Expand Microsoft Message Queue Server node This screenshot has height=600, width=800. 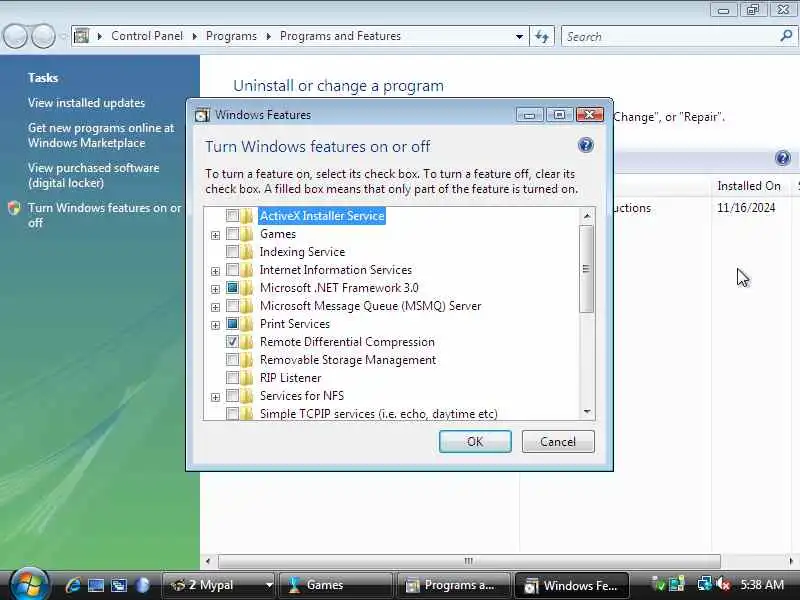(215, 307)
